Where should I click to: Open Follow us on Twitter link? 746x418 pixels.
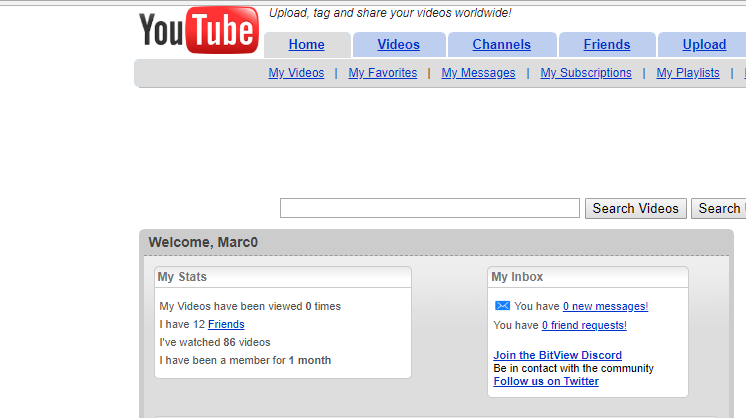[x=546, y=381]
